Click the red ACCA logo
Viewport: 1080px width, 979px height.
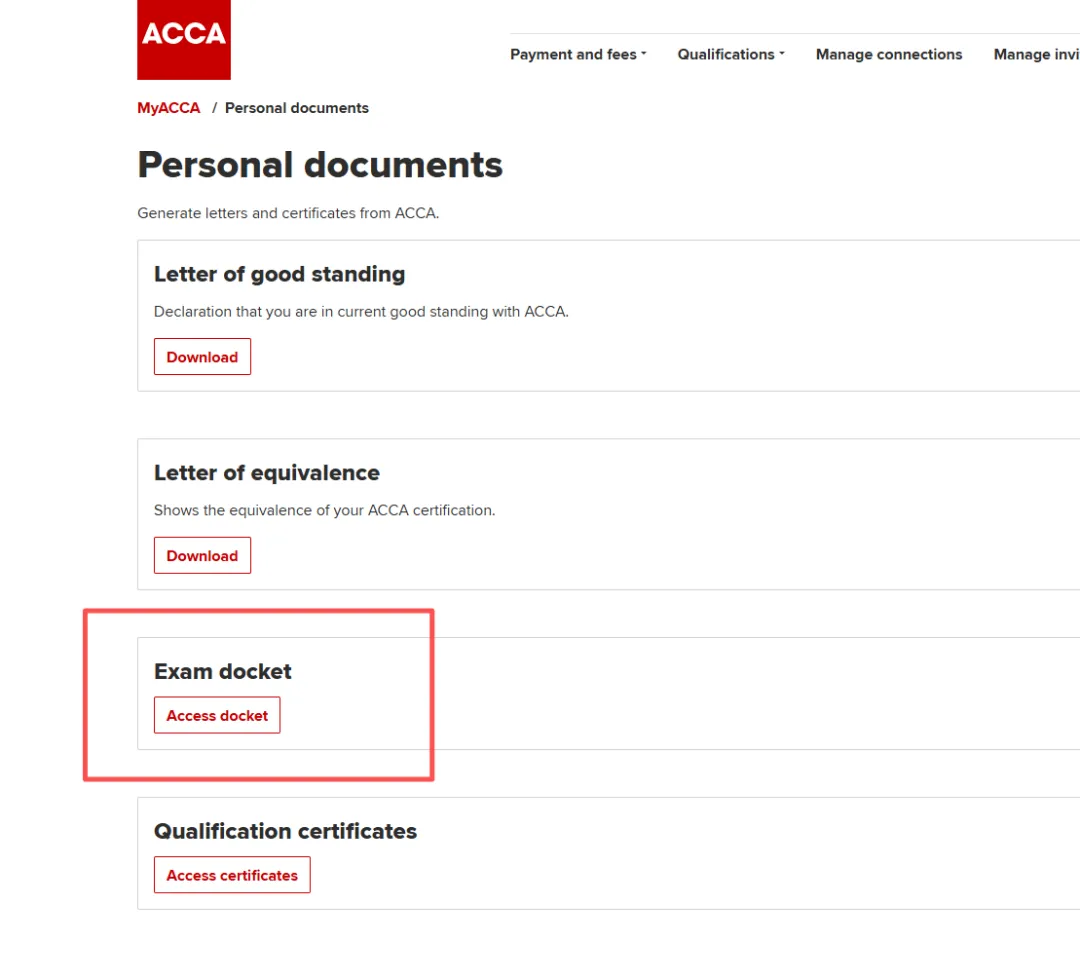pyautogui.click(x=184, y=40)
